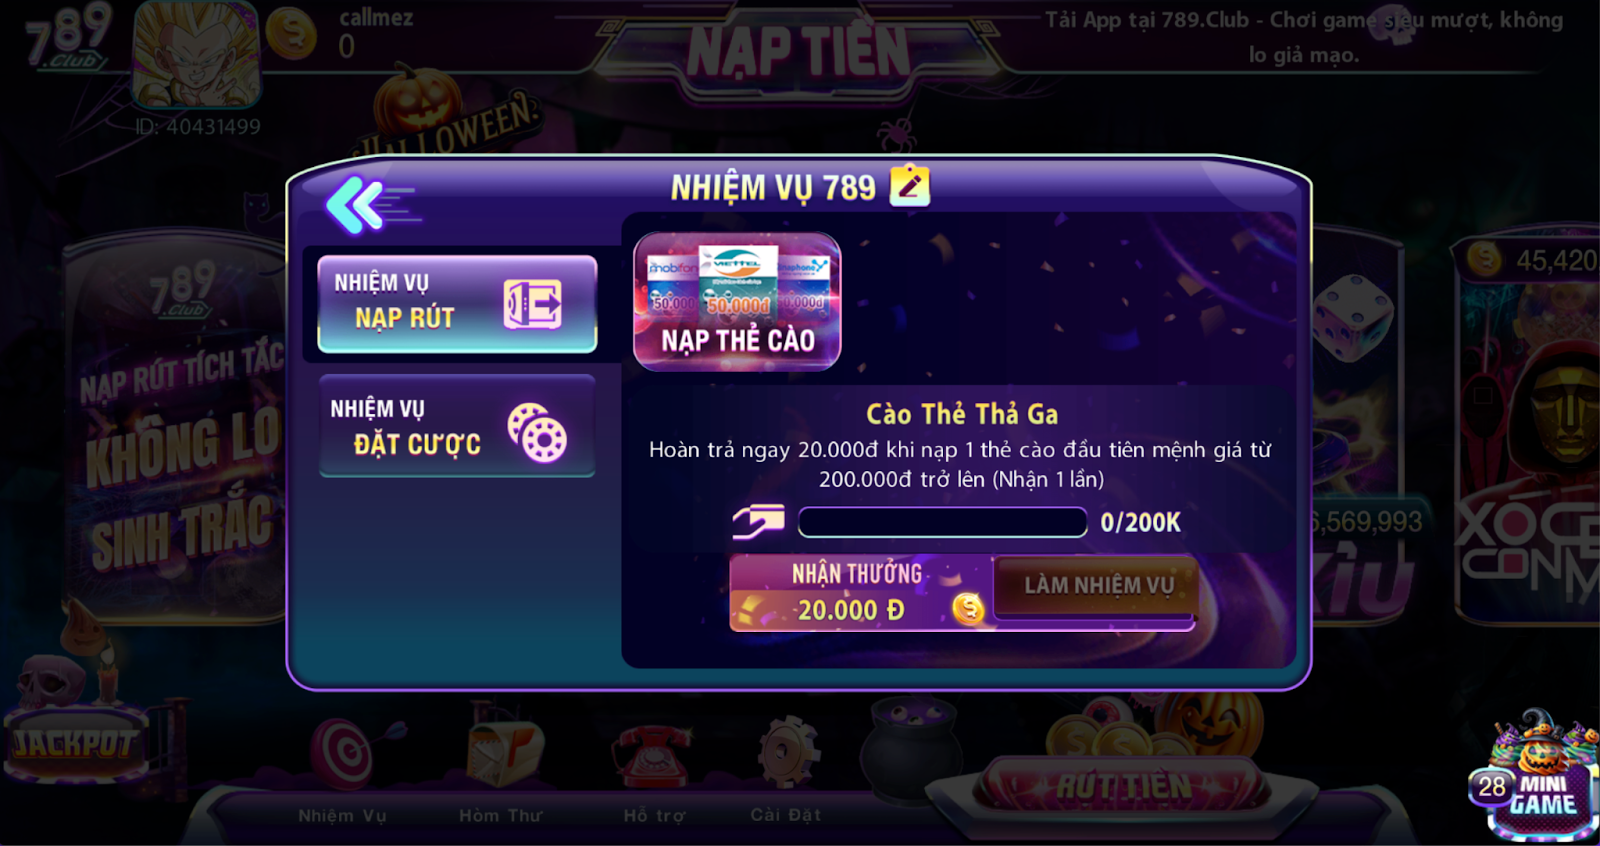The width and height of the screenshot is (1600, 846).
Task: Open the Cài Đặt gear icon
Action: 788,752
